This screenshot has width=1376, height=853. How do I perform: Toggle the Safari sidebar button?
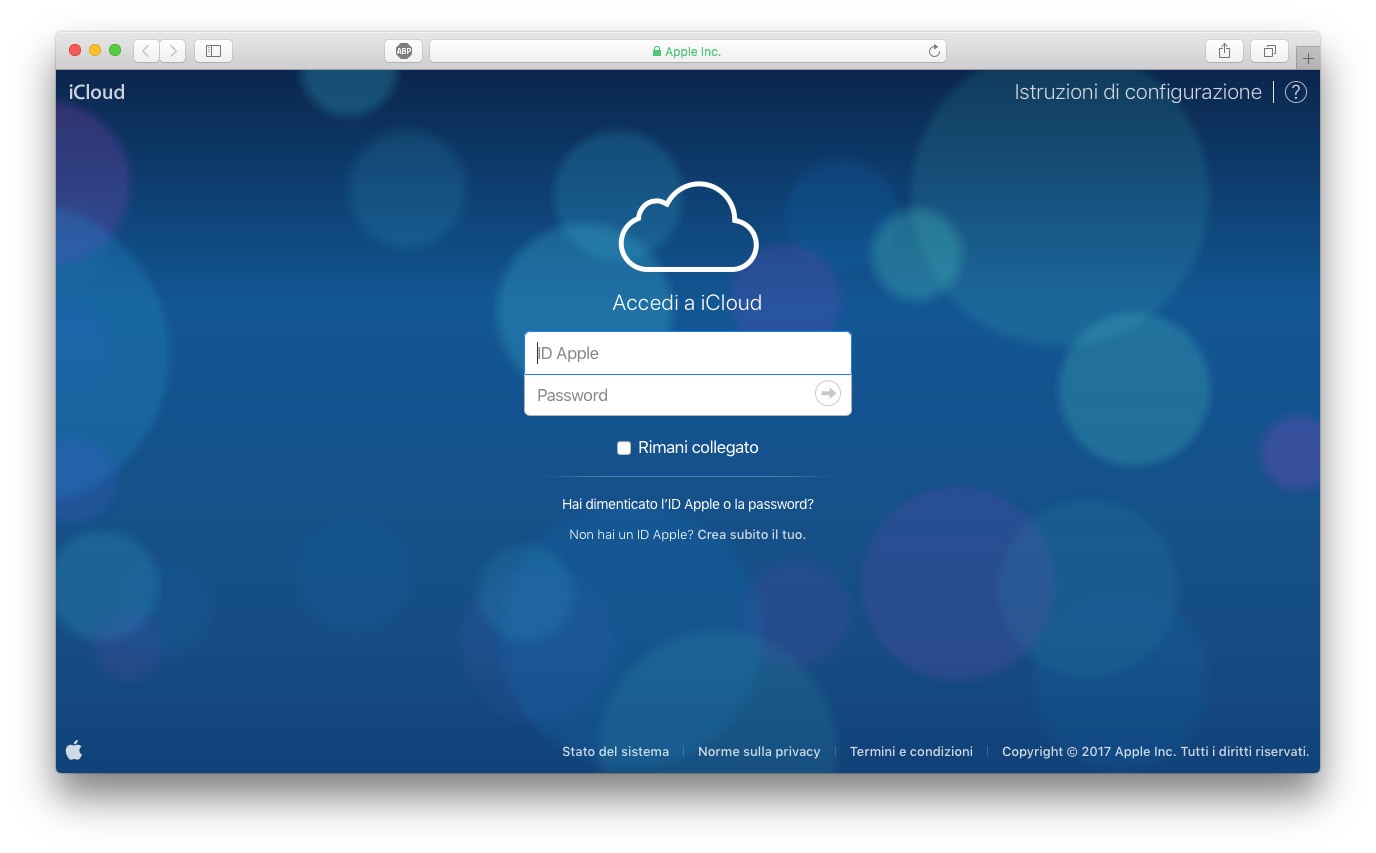pos(213,51)
